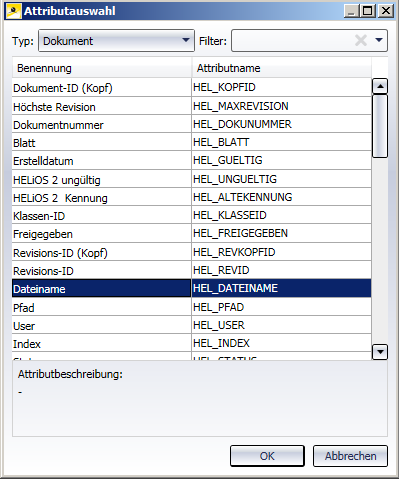Clear the filter using the X icon
Image resolution: width=399 pixels, height=479 pixels.
point(361,40)
